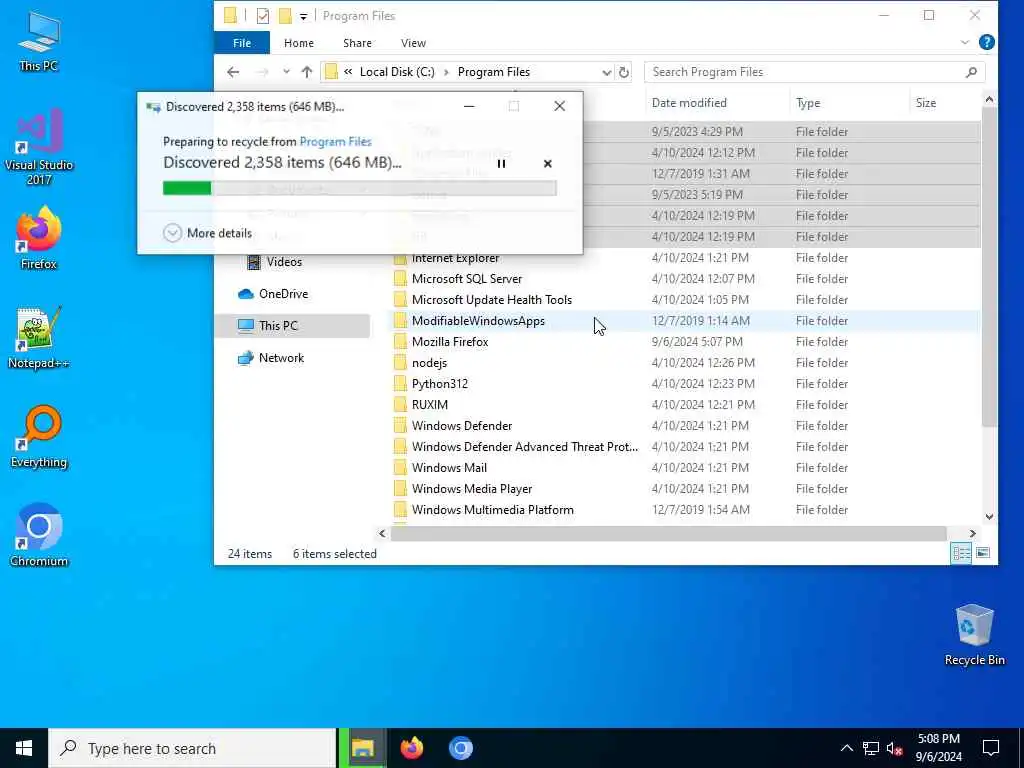Image resolution: width=1024 pixels, height=768 pixels.
Task: Sort by Date modified column
Action: 689,103
